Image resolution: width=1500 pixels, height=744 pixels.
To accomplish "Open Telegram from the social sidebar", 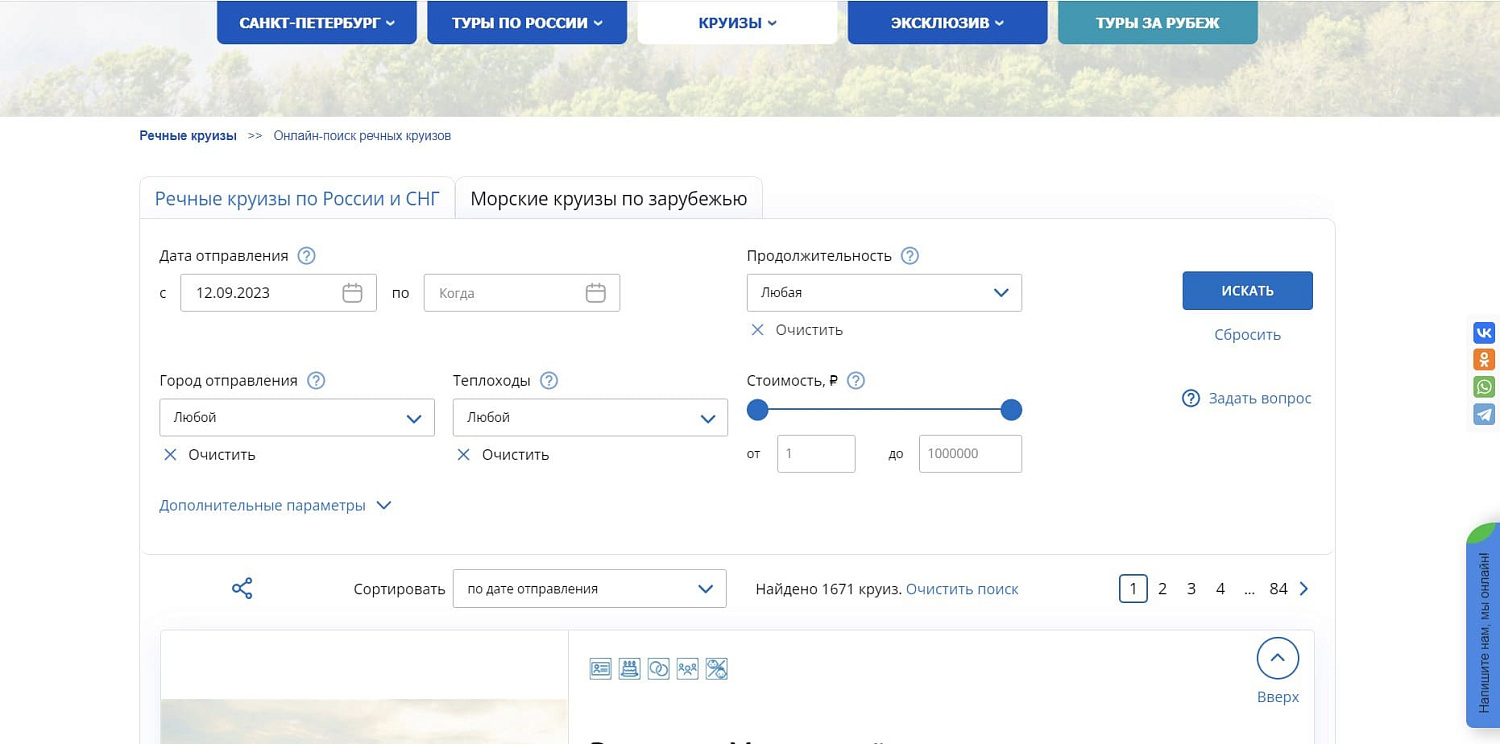I will coord(1484,414).
